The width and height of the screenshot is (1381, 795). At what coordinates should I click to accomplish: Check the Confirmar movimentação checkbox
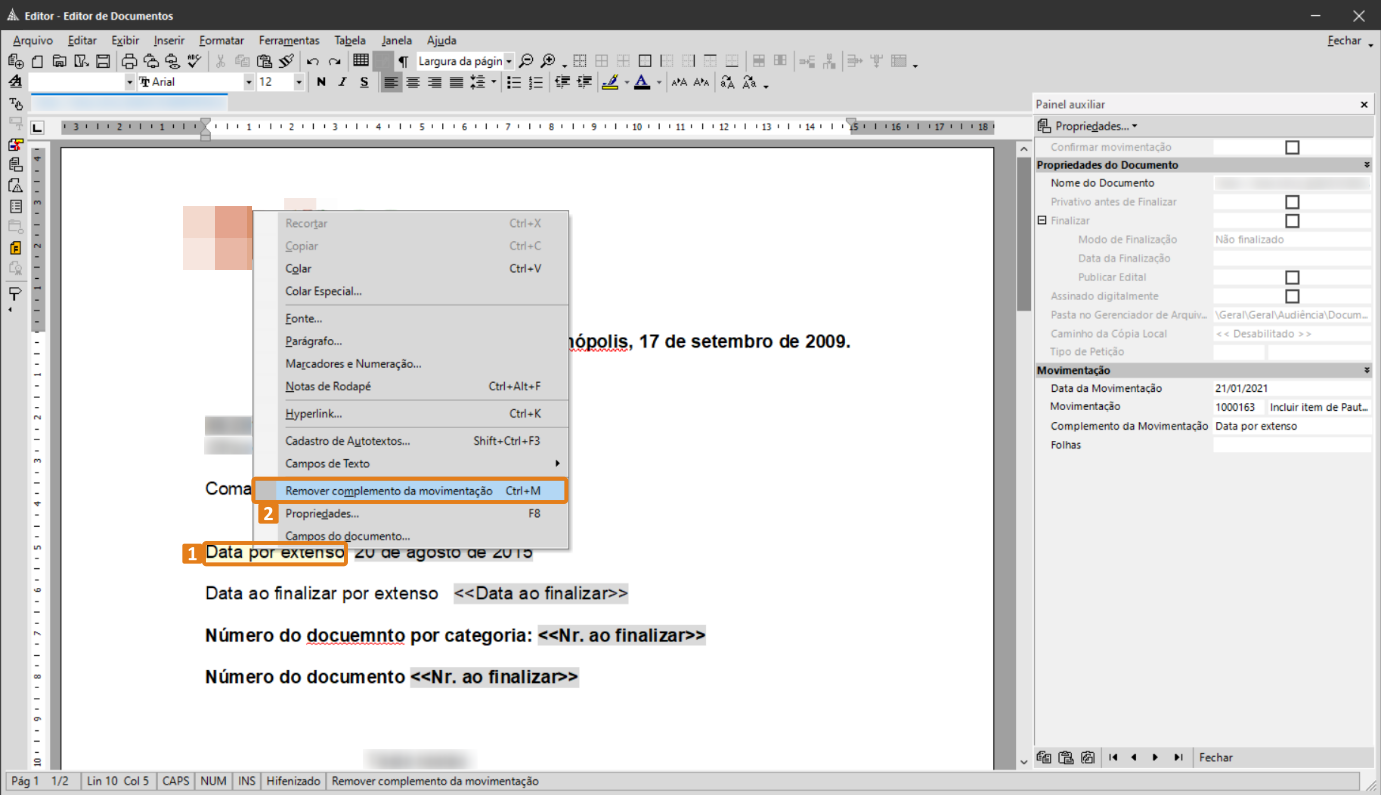point(1292,147)
